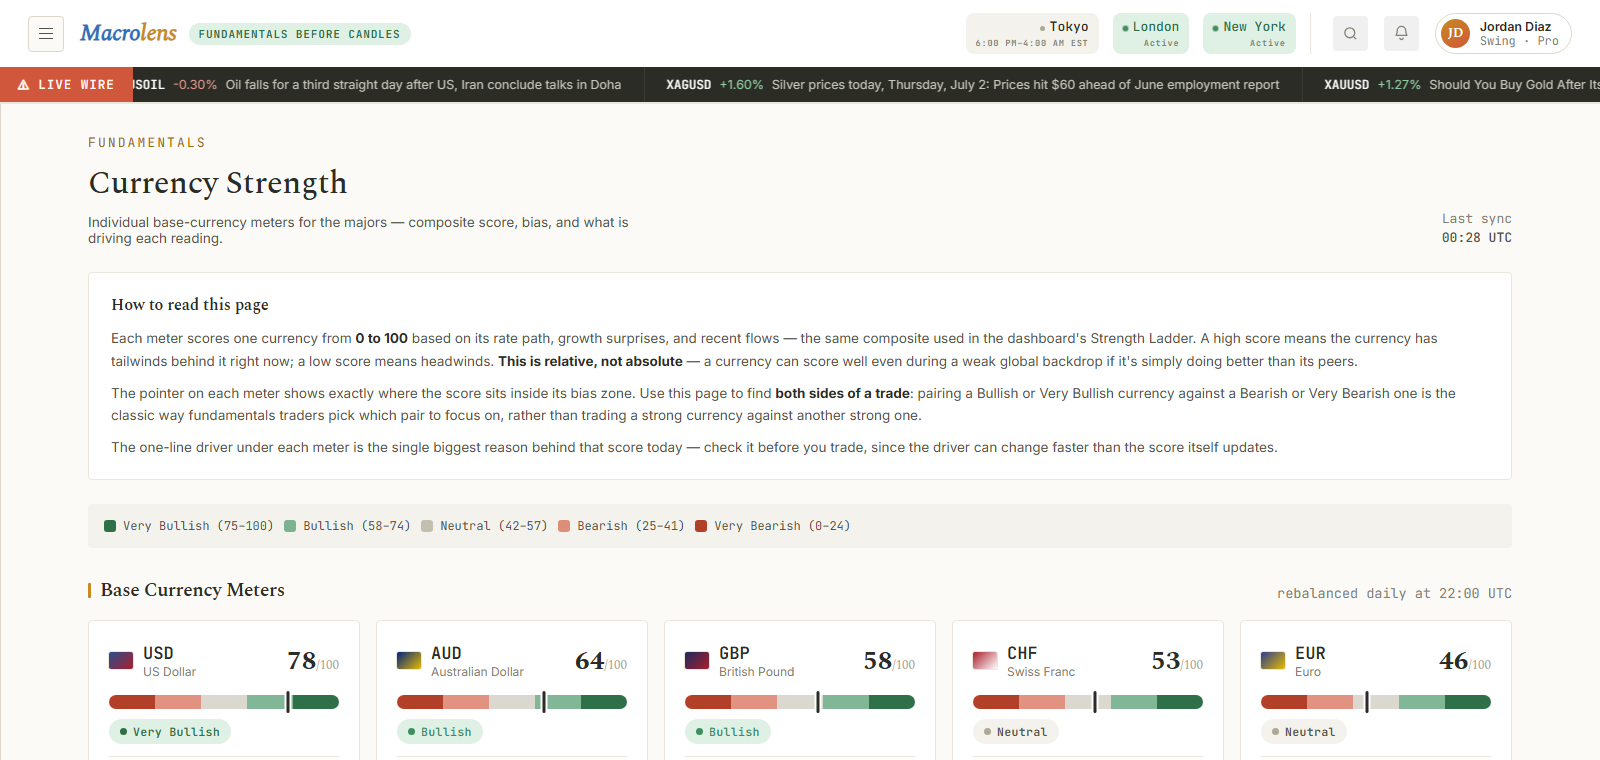Click the AUD score 64

(x=590, y=661)
